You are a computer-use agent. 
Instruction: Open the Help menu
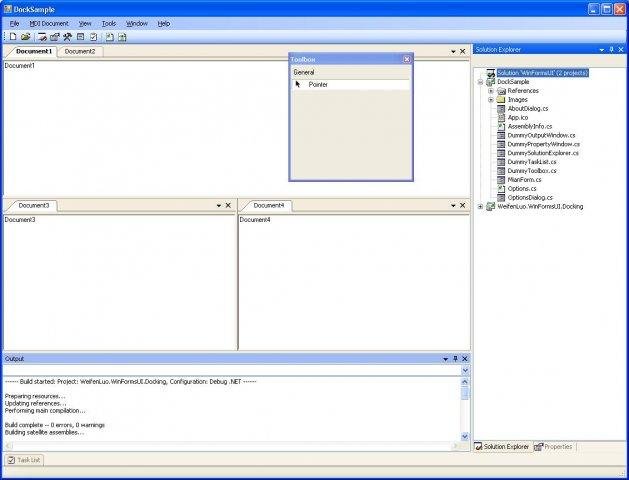click(164, 24)
